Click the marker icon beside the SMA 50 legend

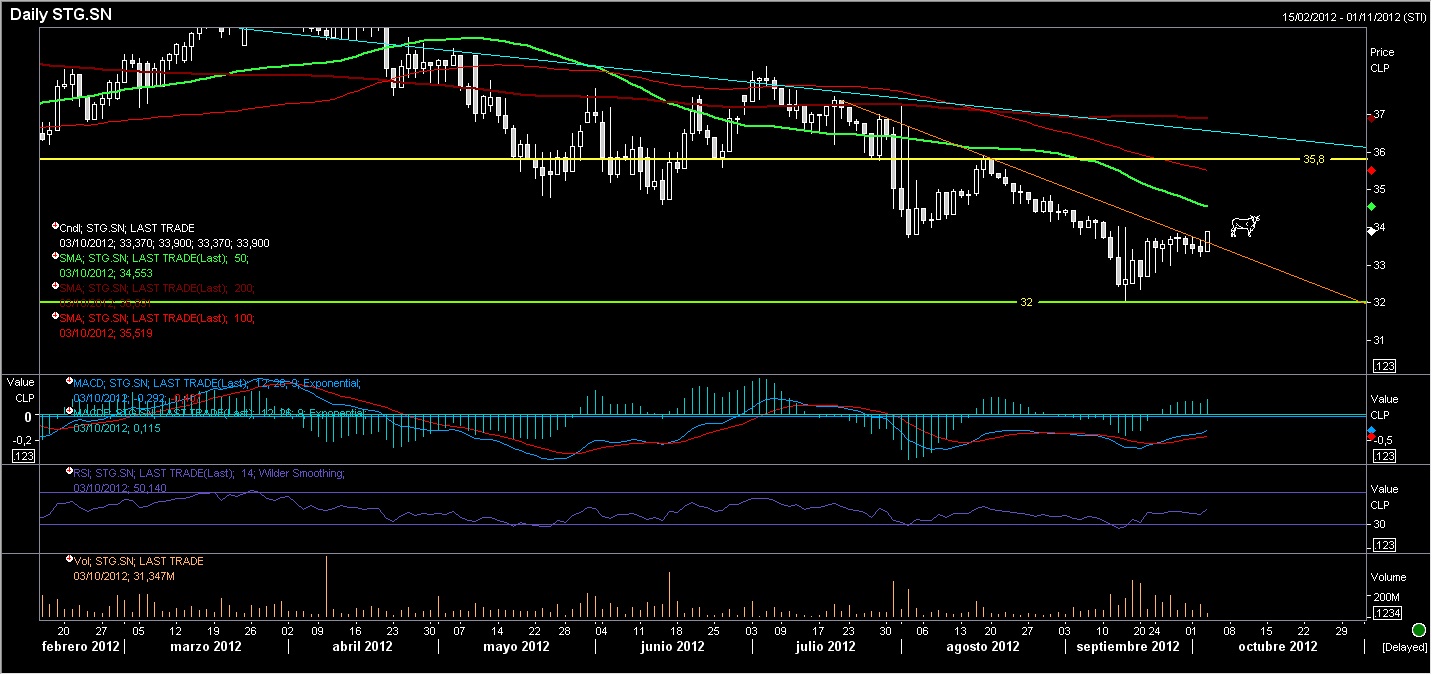[55, 257]
